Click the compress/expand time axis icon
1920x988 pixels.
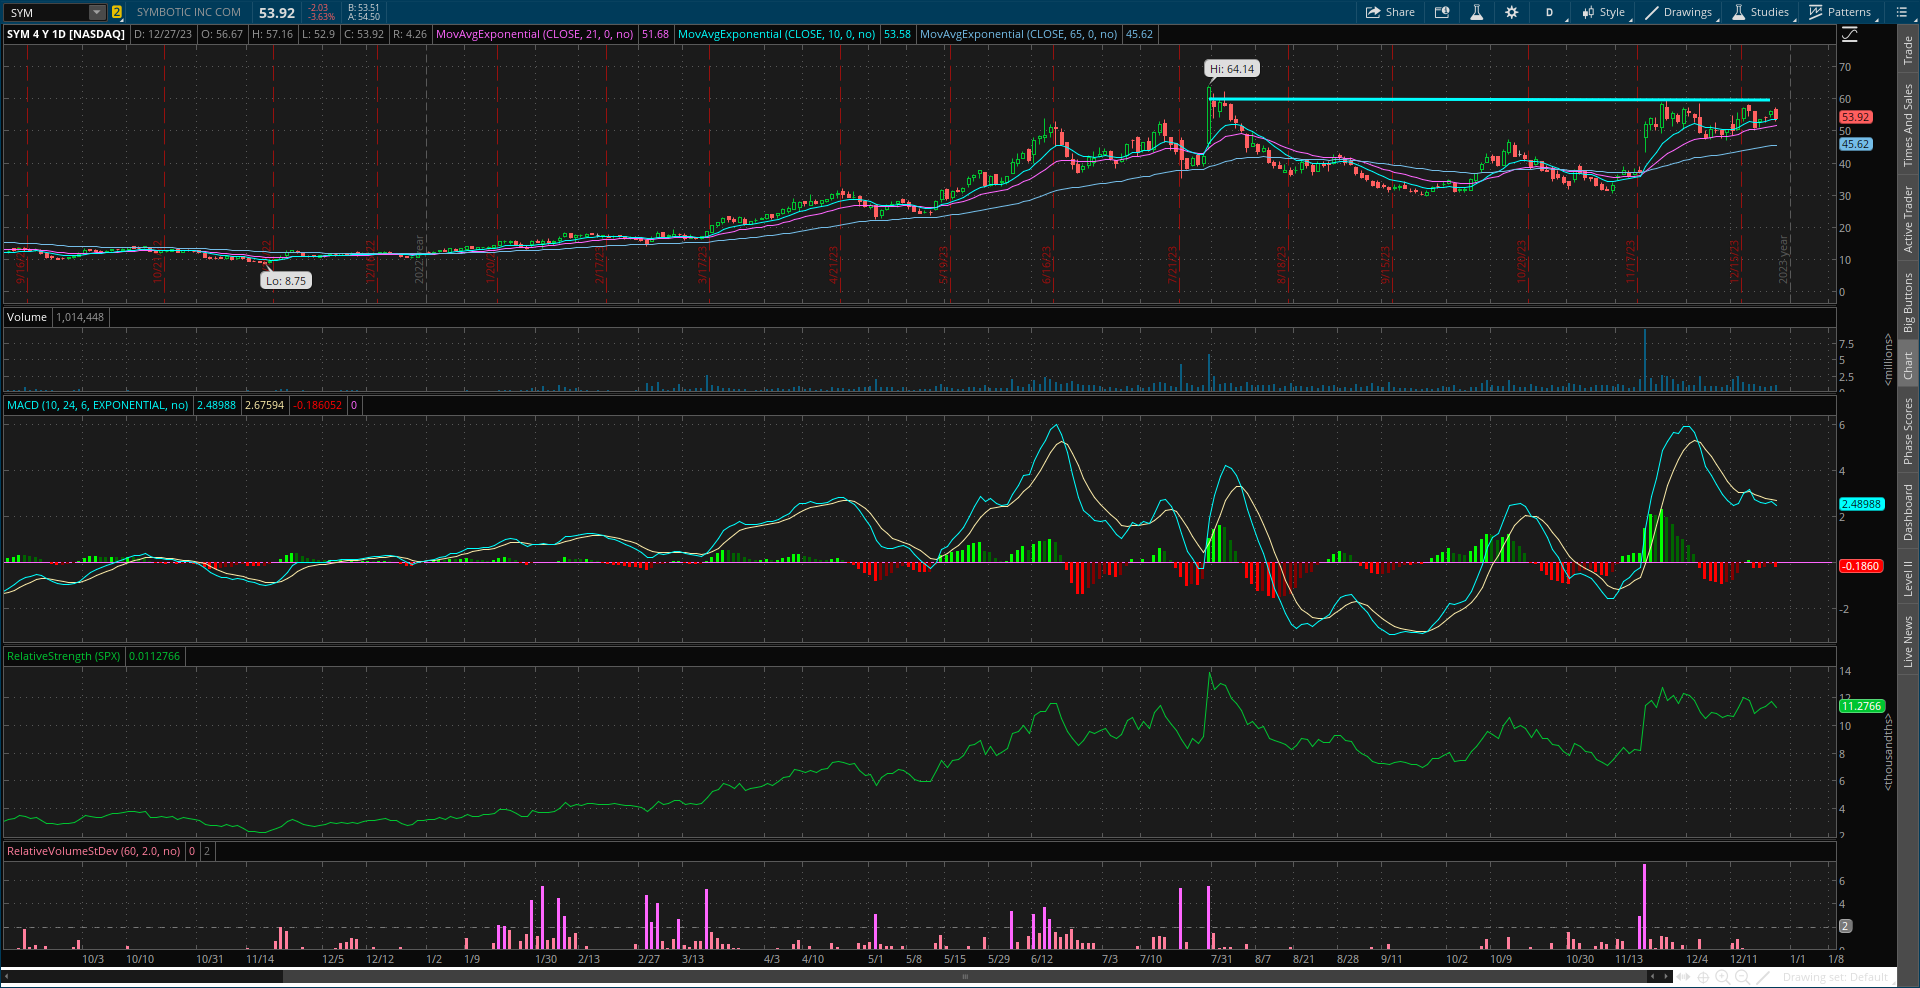pyautogui.click(x=1684, y=976)
